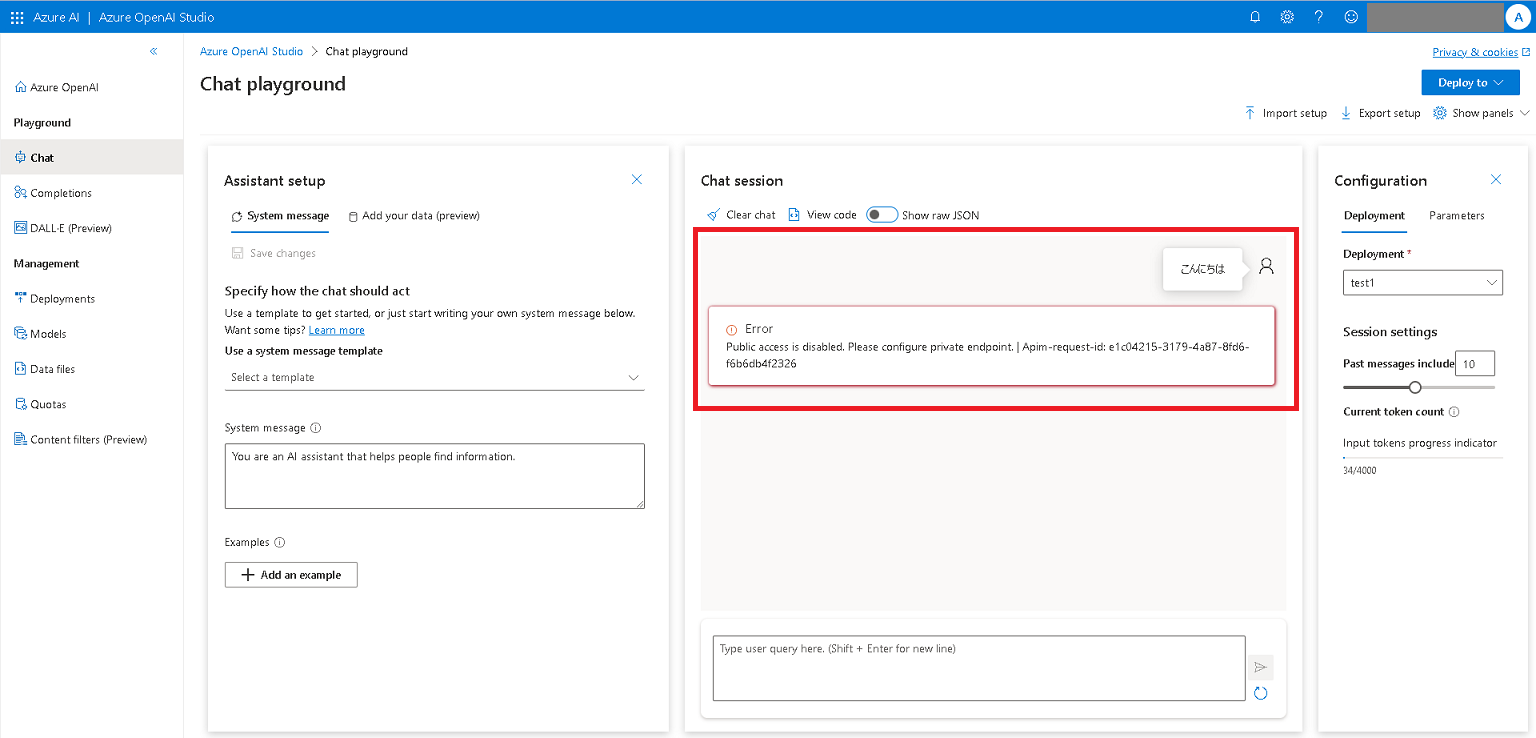This screenshot has width=1536, height=738.
Task: Toggle the Show raw JSON switch
Action: click(x=881, y=215)
